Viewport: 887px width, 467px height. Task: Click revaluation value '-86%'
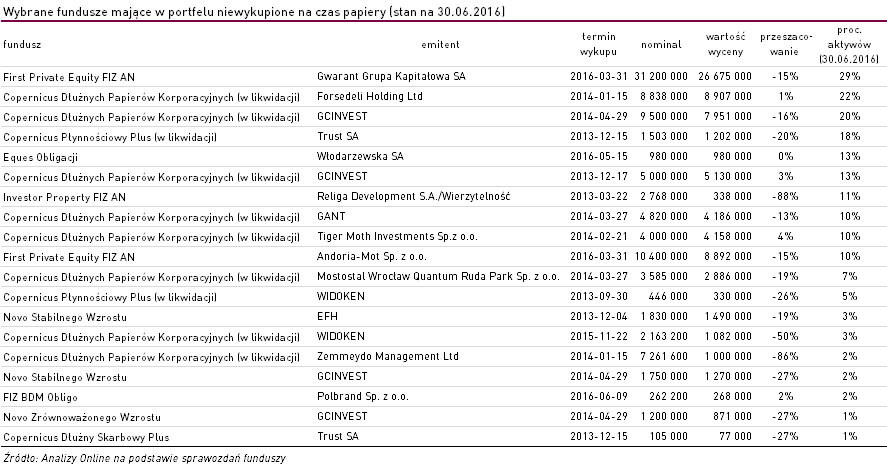[785, 356]
